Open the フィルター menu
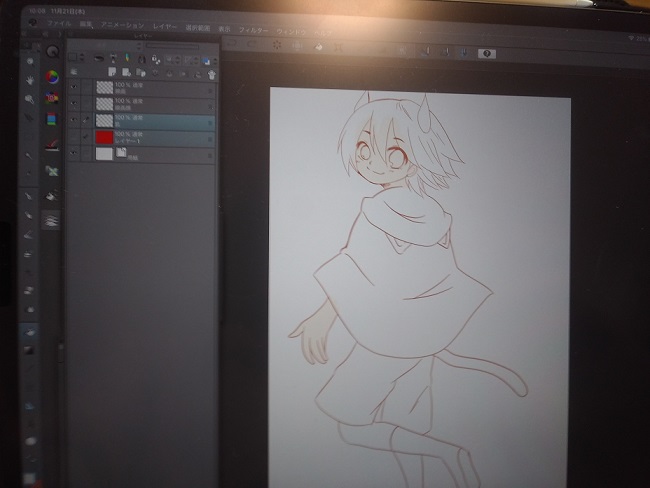The height and width of the screenshot is (488, 650). pos(253,30)
